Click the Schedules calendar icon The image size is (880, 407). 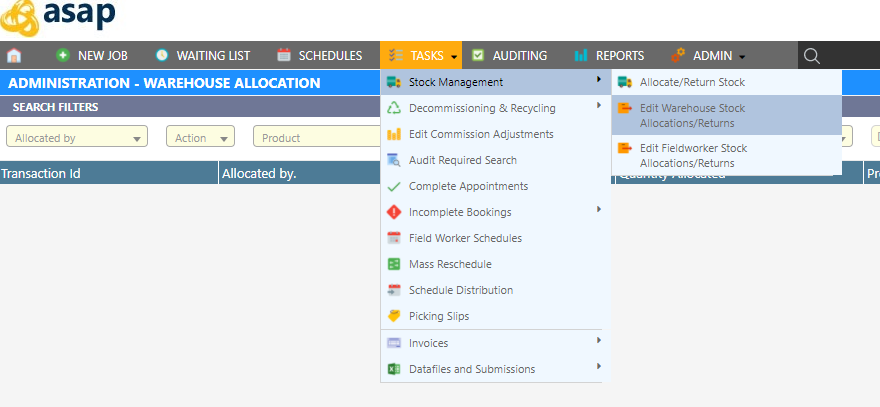tap(284, 56)
